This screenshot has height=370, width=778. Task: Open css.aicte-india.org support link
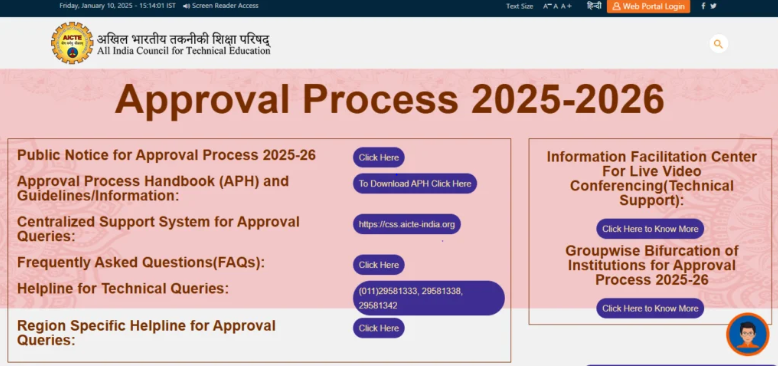point(407,224)
